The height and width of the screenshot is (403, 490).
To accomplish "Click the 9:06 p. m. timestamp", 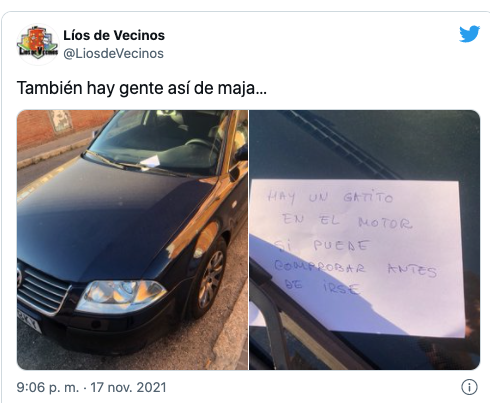I will click(x=47, y=387).
